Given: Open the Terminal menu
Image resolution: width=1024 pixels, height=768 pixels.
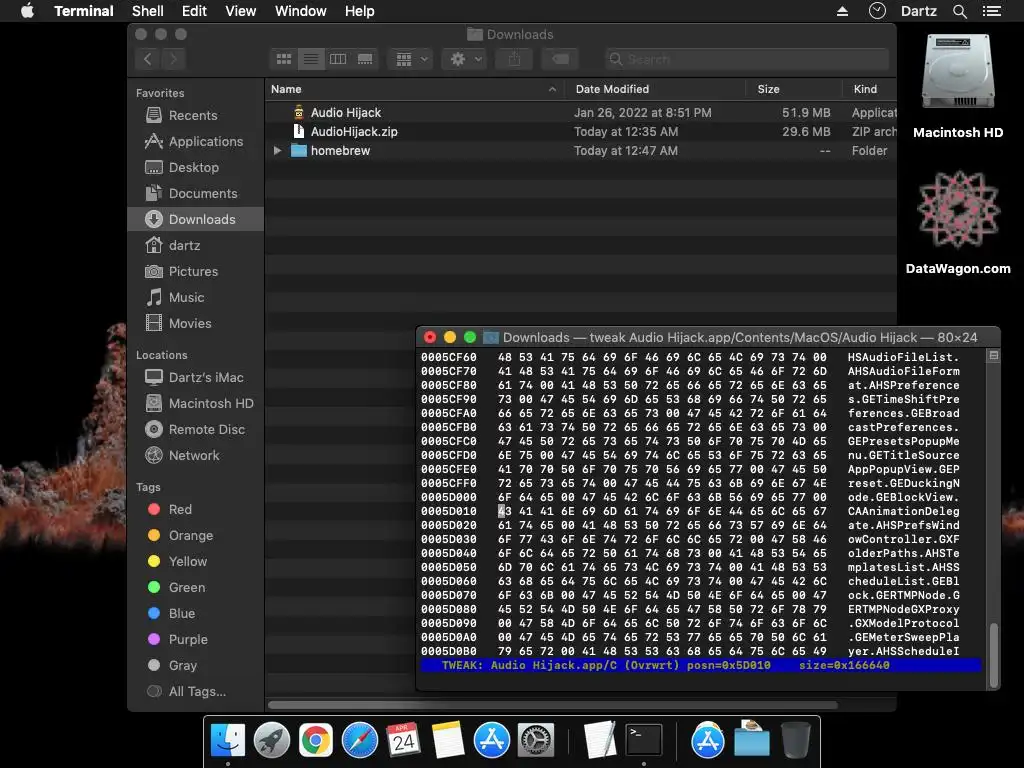Looking at the screenshot, I should click(84, 11).
